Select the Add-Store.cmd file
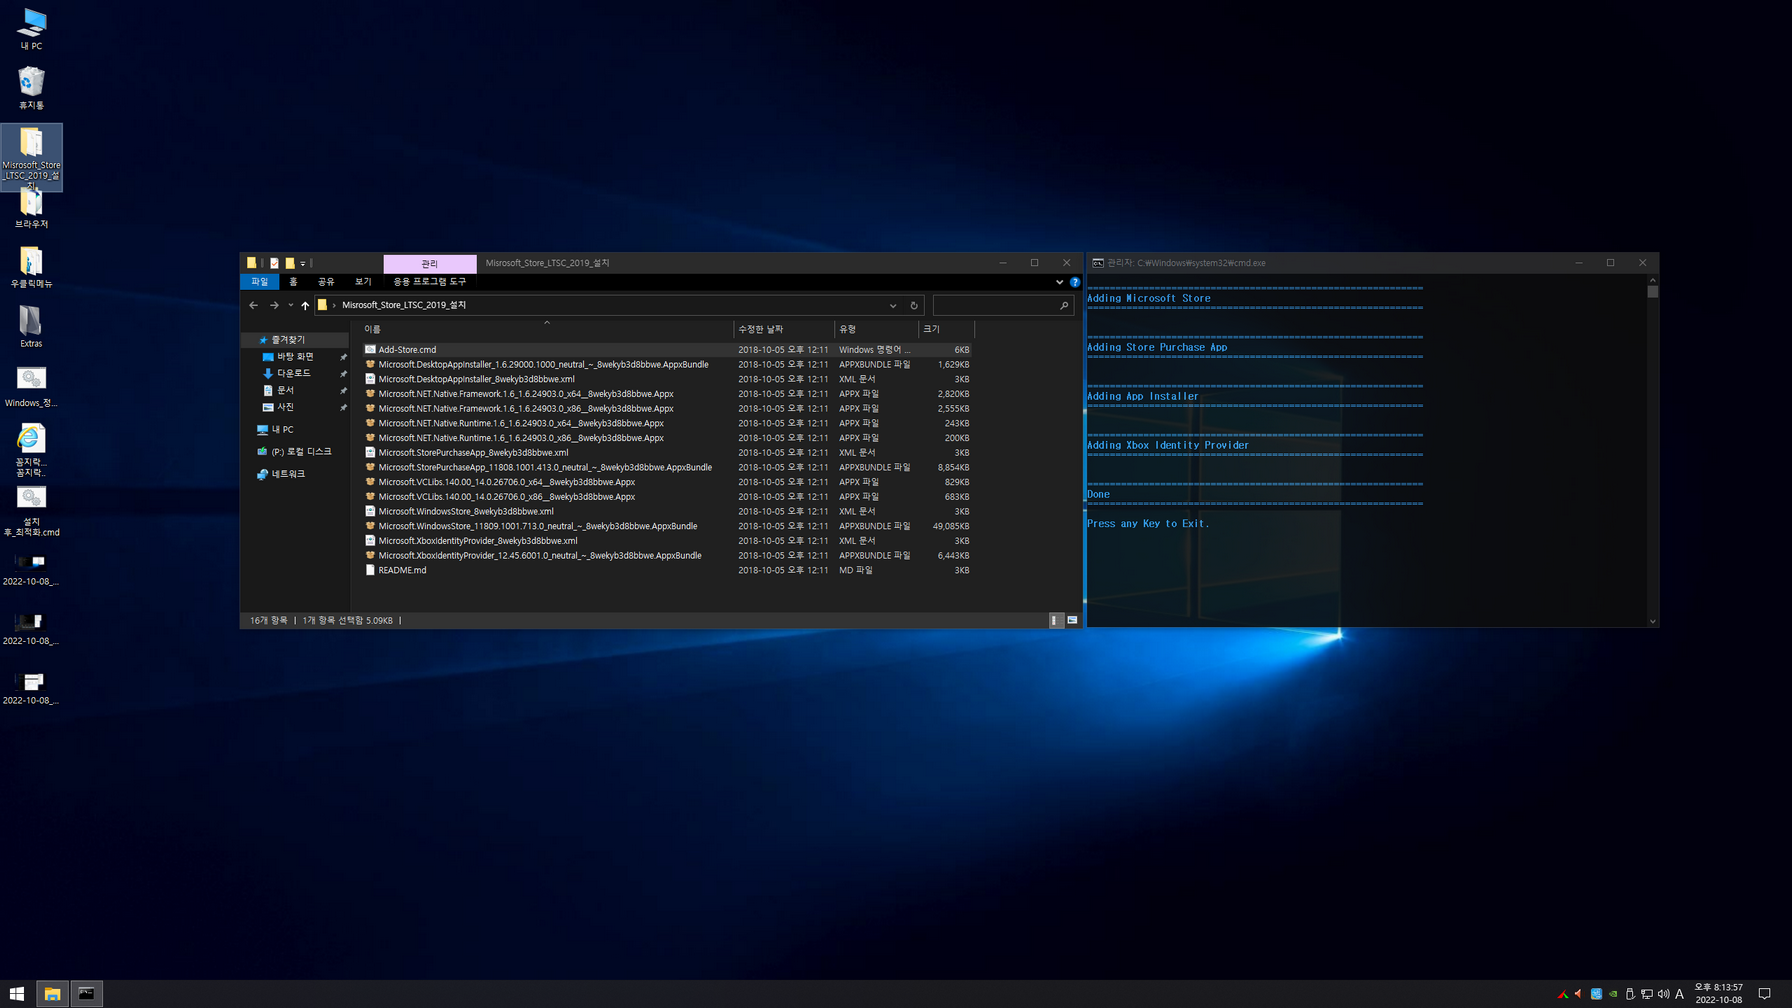Screen dimensions: 1792x1008 tap(667, 350)
